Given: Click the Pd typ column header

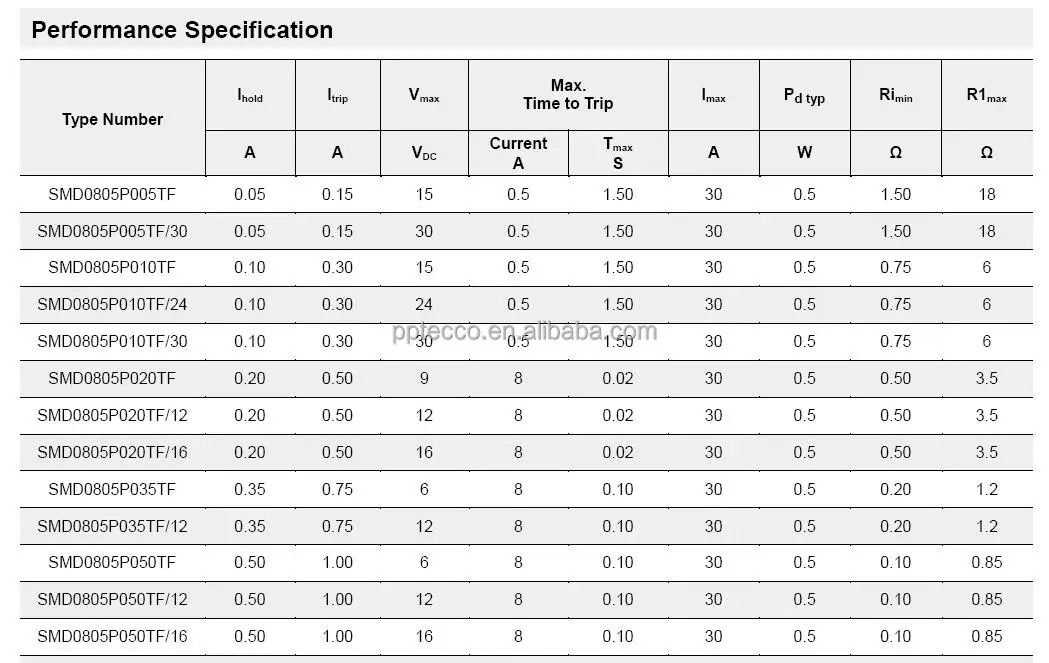Looking at the screenshot, I should [x=804, y=97].
